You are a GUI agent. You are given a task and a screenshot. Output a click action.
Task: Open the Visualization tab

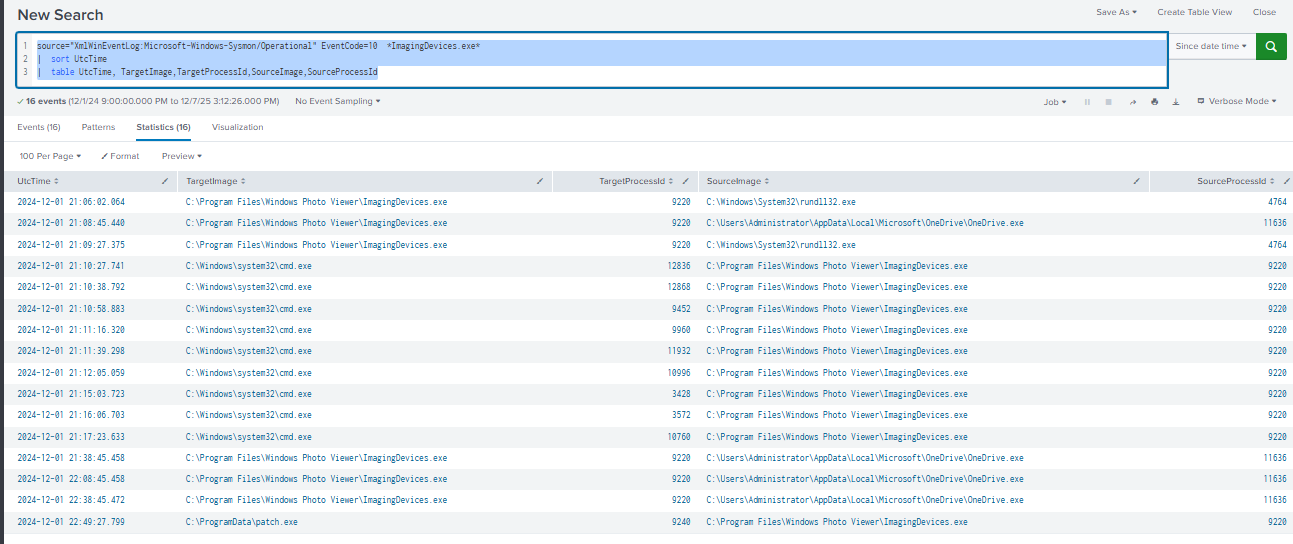[x=237, y=127]
